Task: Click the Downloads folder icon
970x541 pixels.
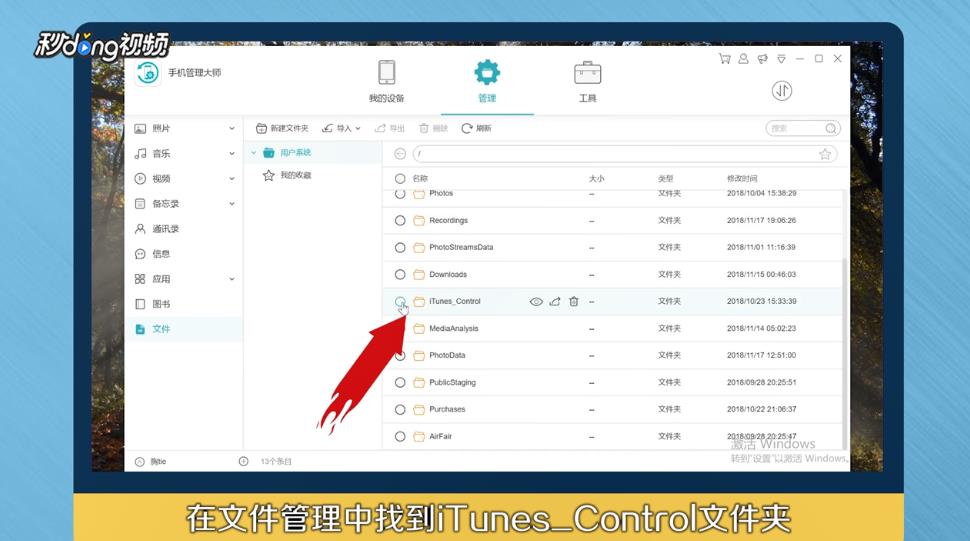Action: (x=419, y=275)
